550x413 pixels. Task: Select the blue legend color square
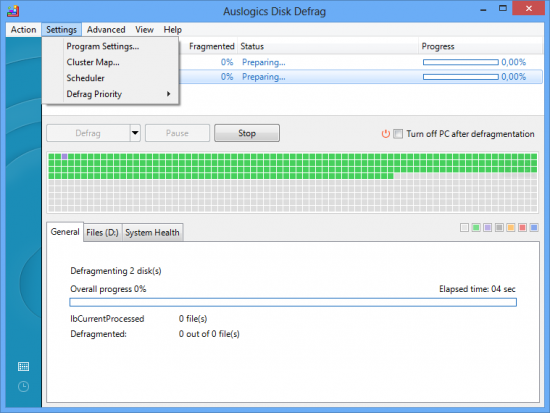tap(534, 228)
